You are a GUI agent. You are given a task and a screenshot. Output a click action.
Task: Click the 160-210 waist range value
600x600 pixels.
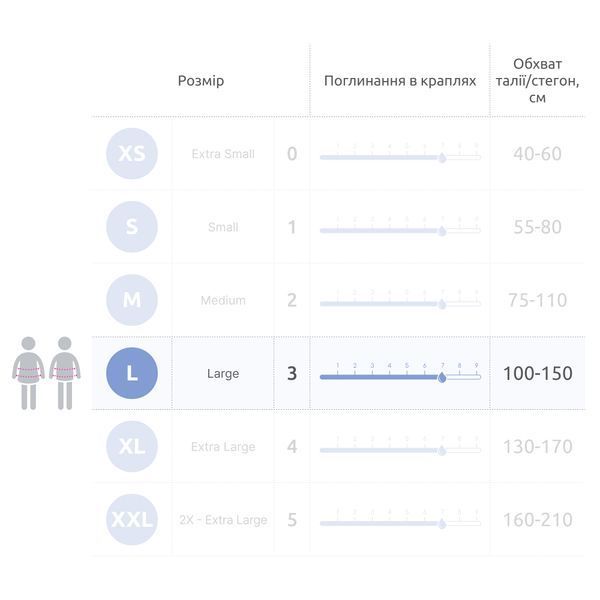[538, 520]
